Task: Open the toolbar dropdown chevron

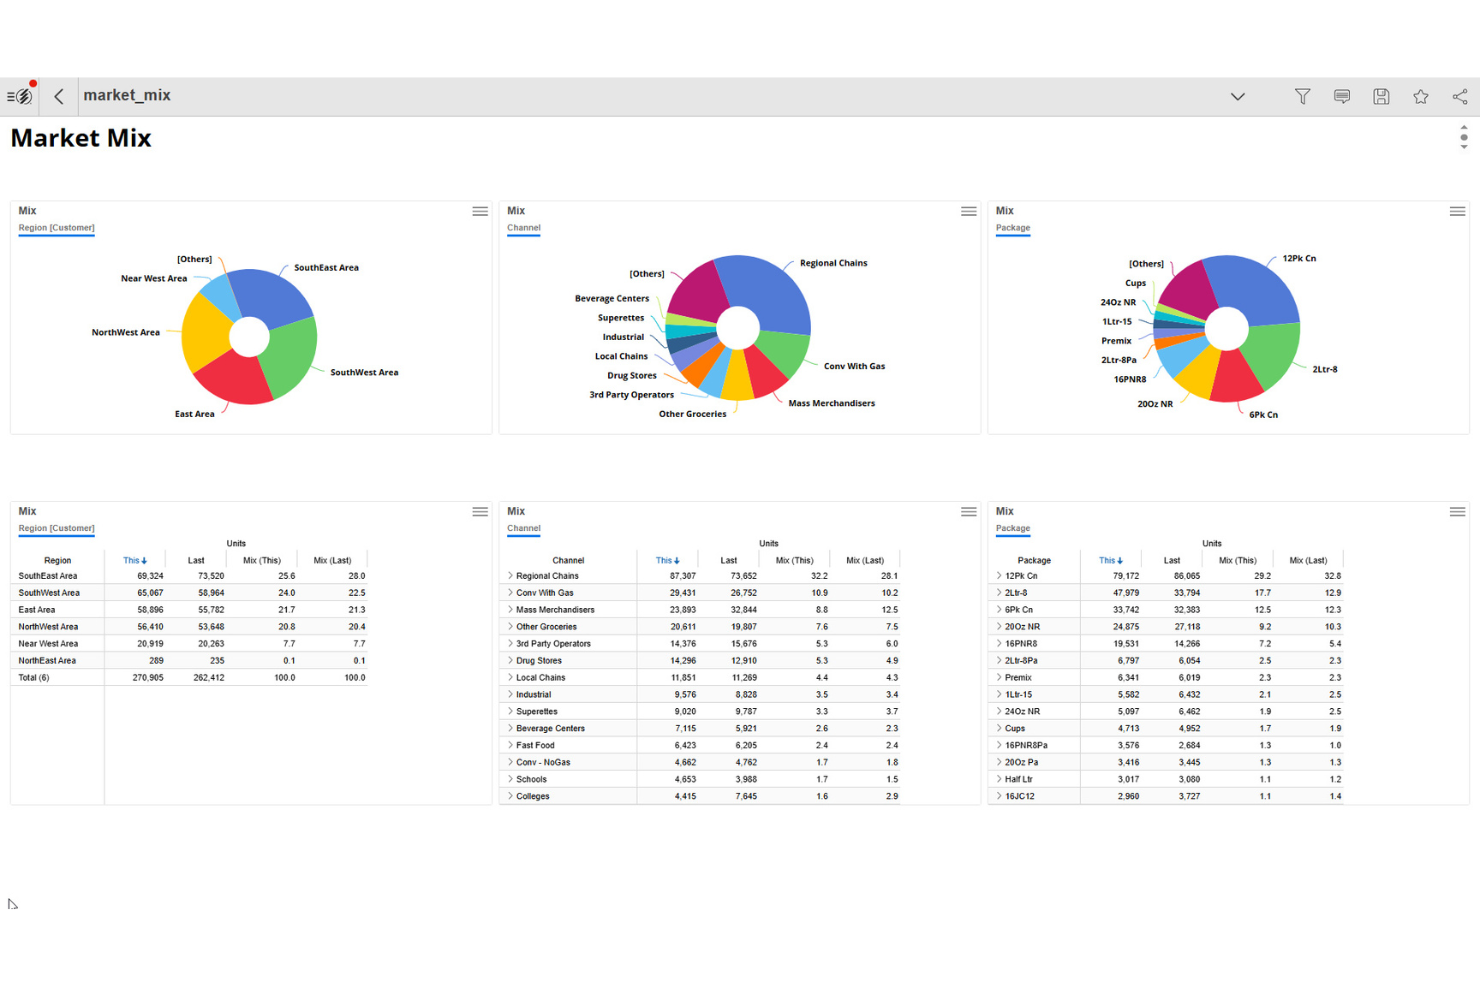Action: (1238, 96)
